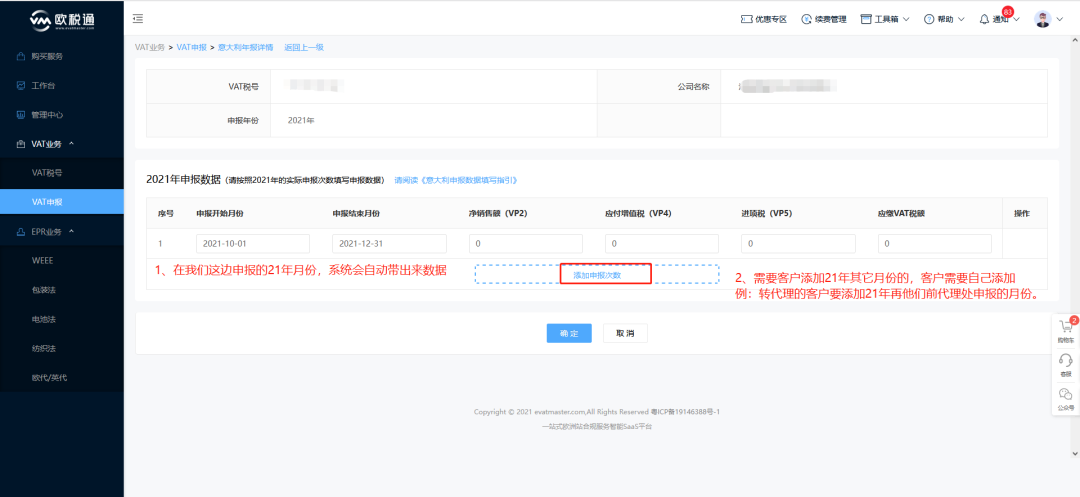Open the 购物车 shopping cart

click(1066, 330)
